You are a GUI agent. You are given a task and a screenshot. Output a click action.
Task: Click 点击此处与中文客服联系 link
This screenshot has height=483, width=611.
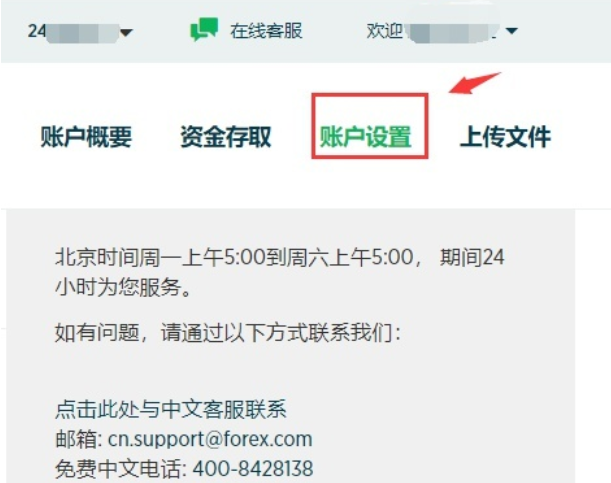[x=171, y=409]
